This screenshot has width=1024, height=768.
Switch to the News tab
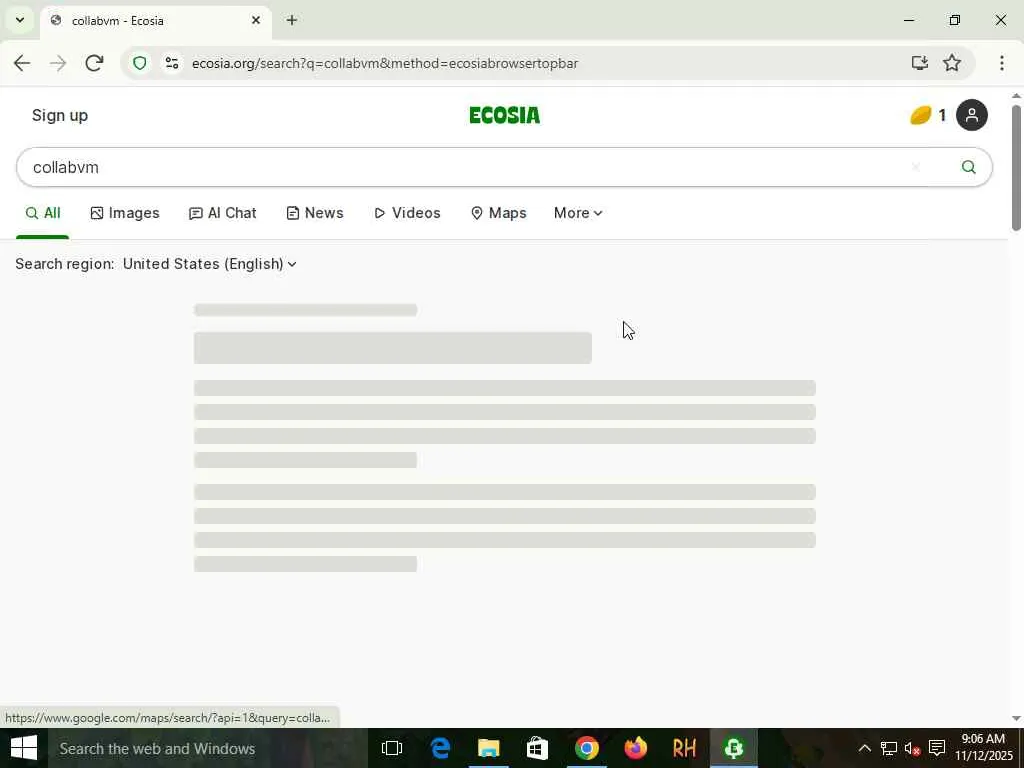315,214
